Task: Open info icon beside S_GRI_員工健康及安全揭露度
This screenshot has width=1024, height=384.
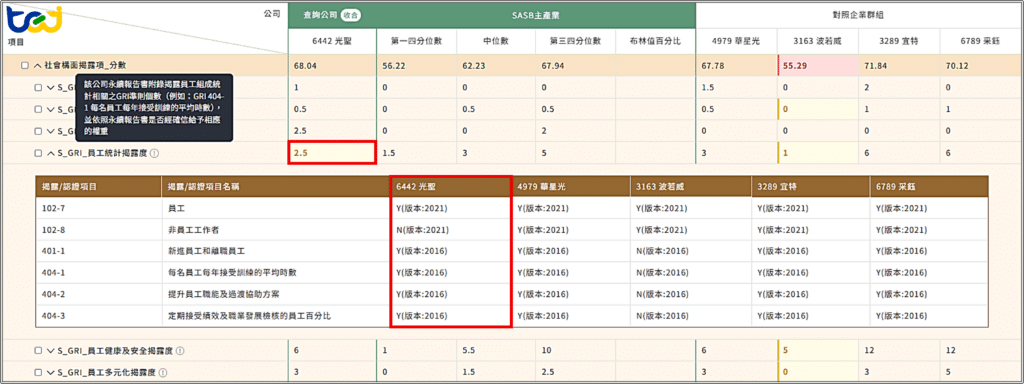Action: (x=180, y=351)
